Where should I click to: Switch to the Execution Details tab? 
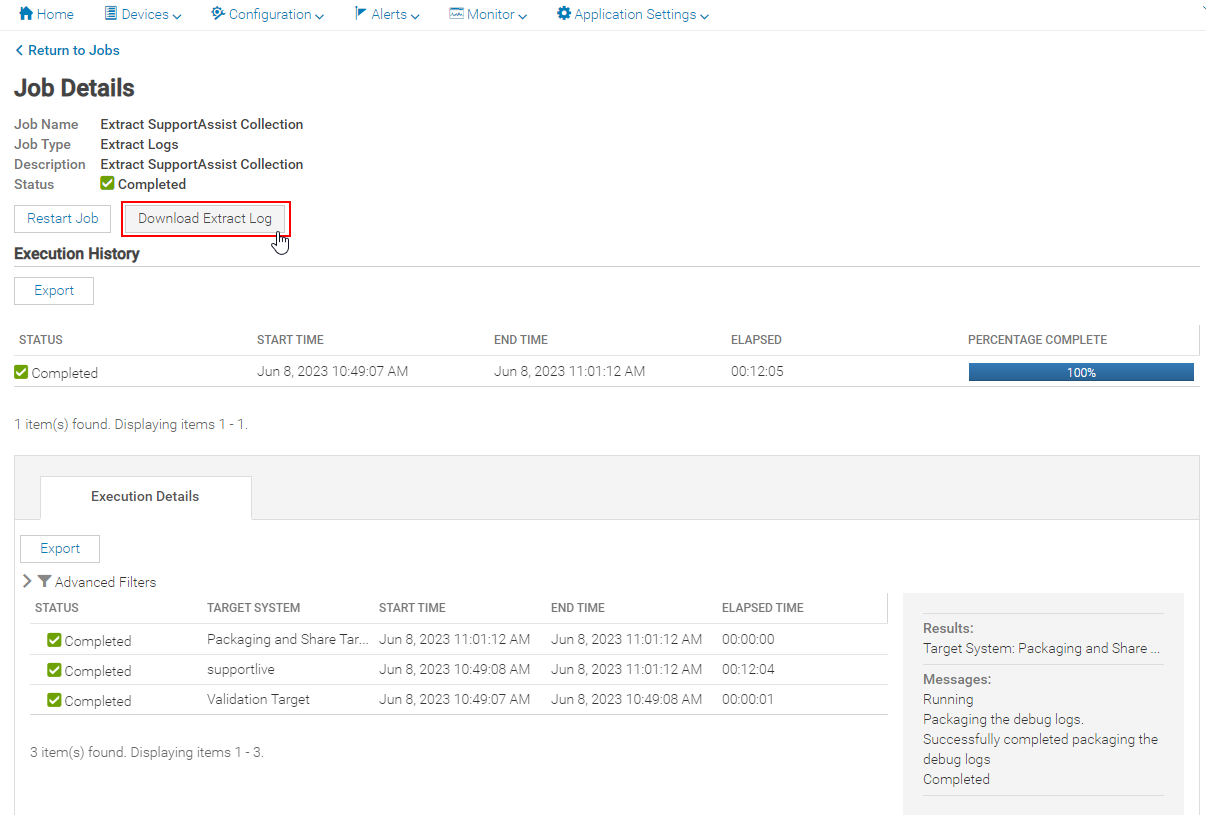click(x=145, y=496)
